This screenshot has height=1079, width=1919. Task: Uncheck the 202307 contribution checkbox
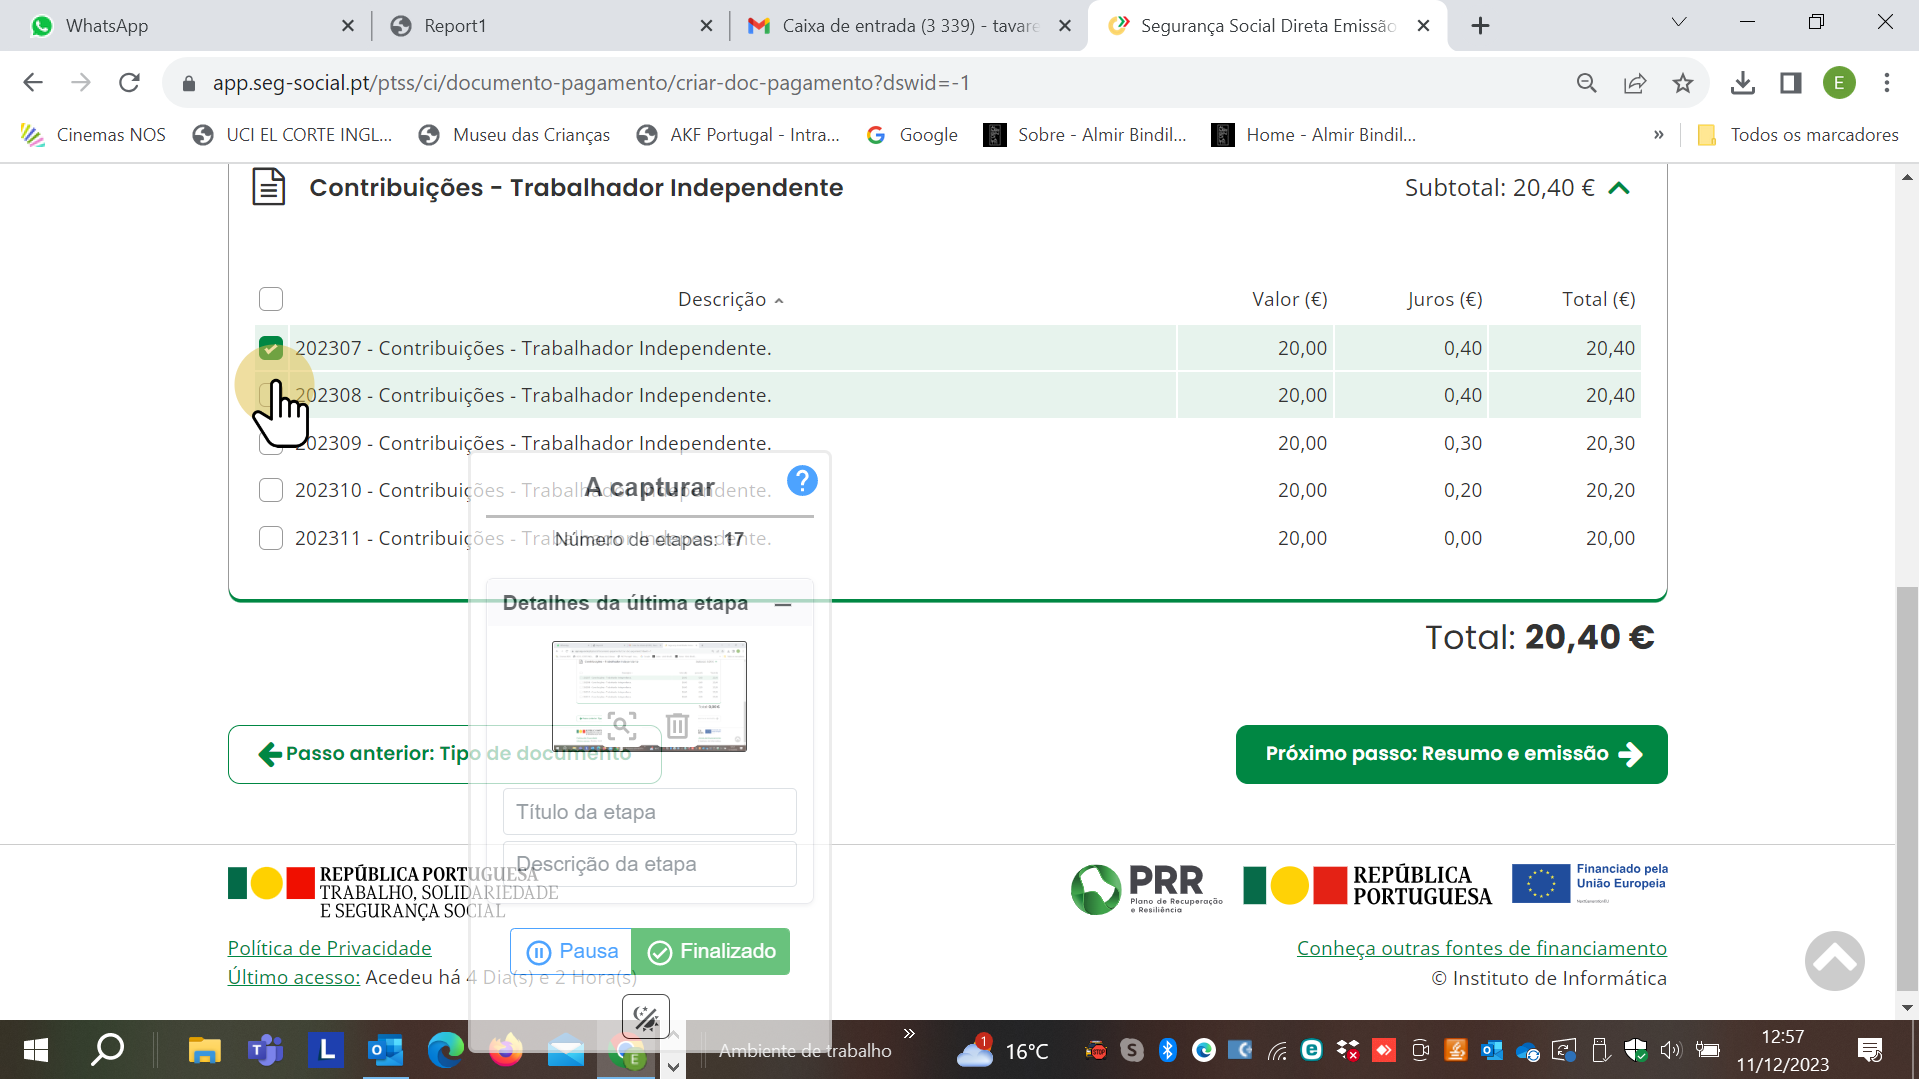(x=271, y=348)
